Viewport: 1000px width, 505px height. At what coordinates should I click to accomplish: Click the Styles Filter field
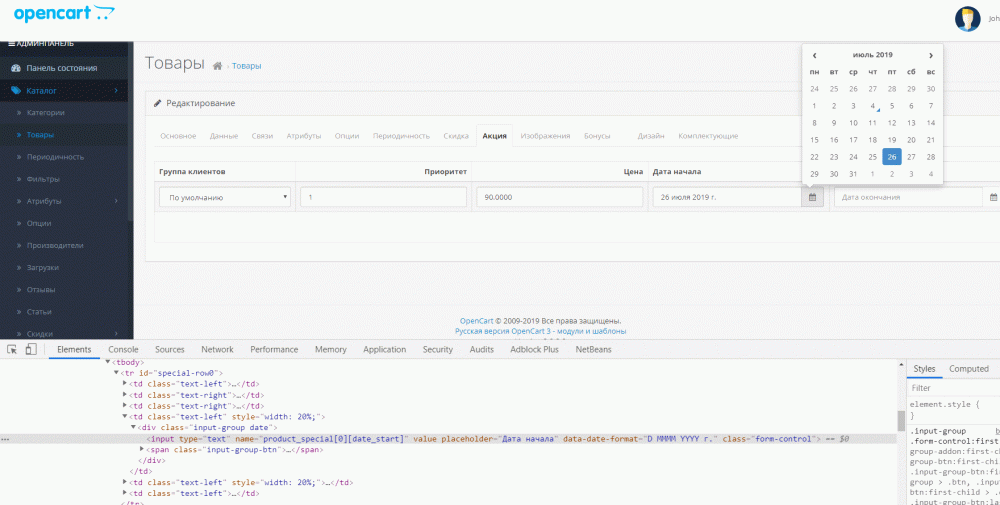(953, 388)
